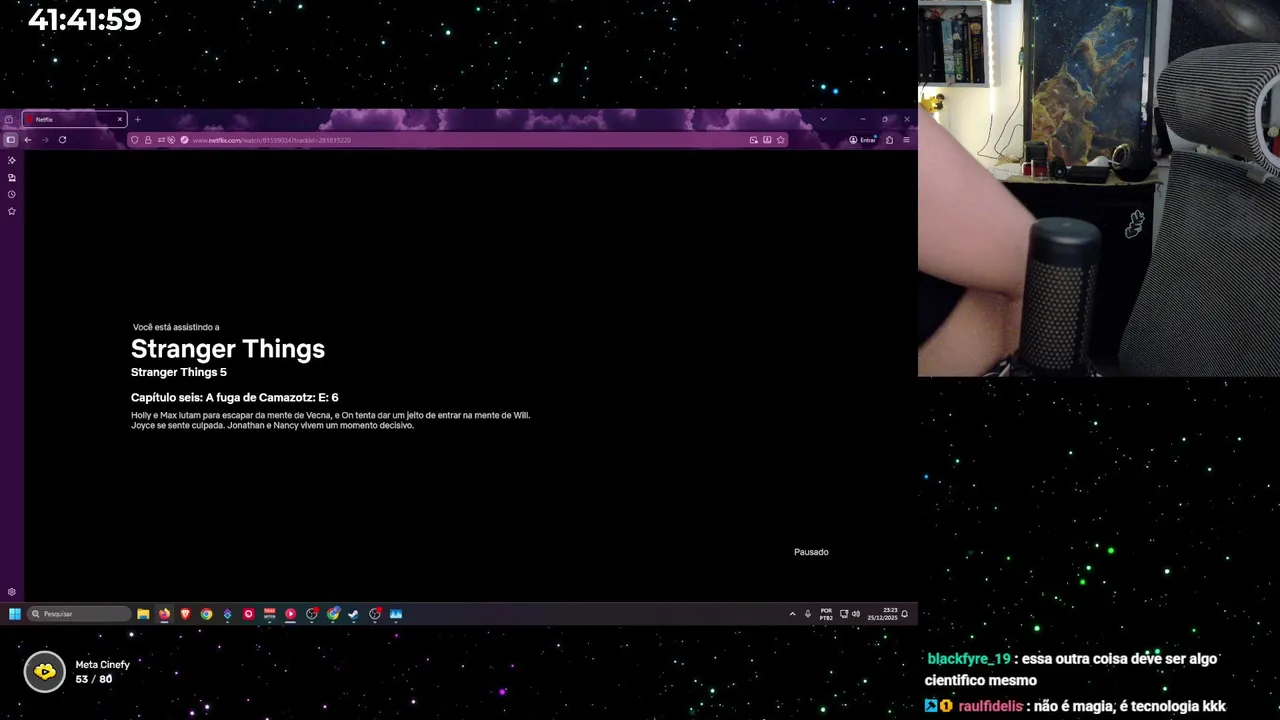The image size is (1280, 720).
Task: Toggle the browser sidebar button
Action: pos(10,140)
